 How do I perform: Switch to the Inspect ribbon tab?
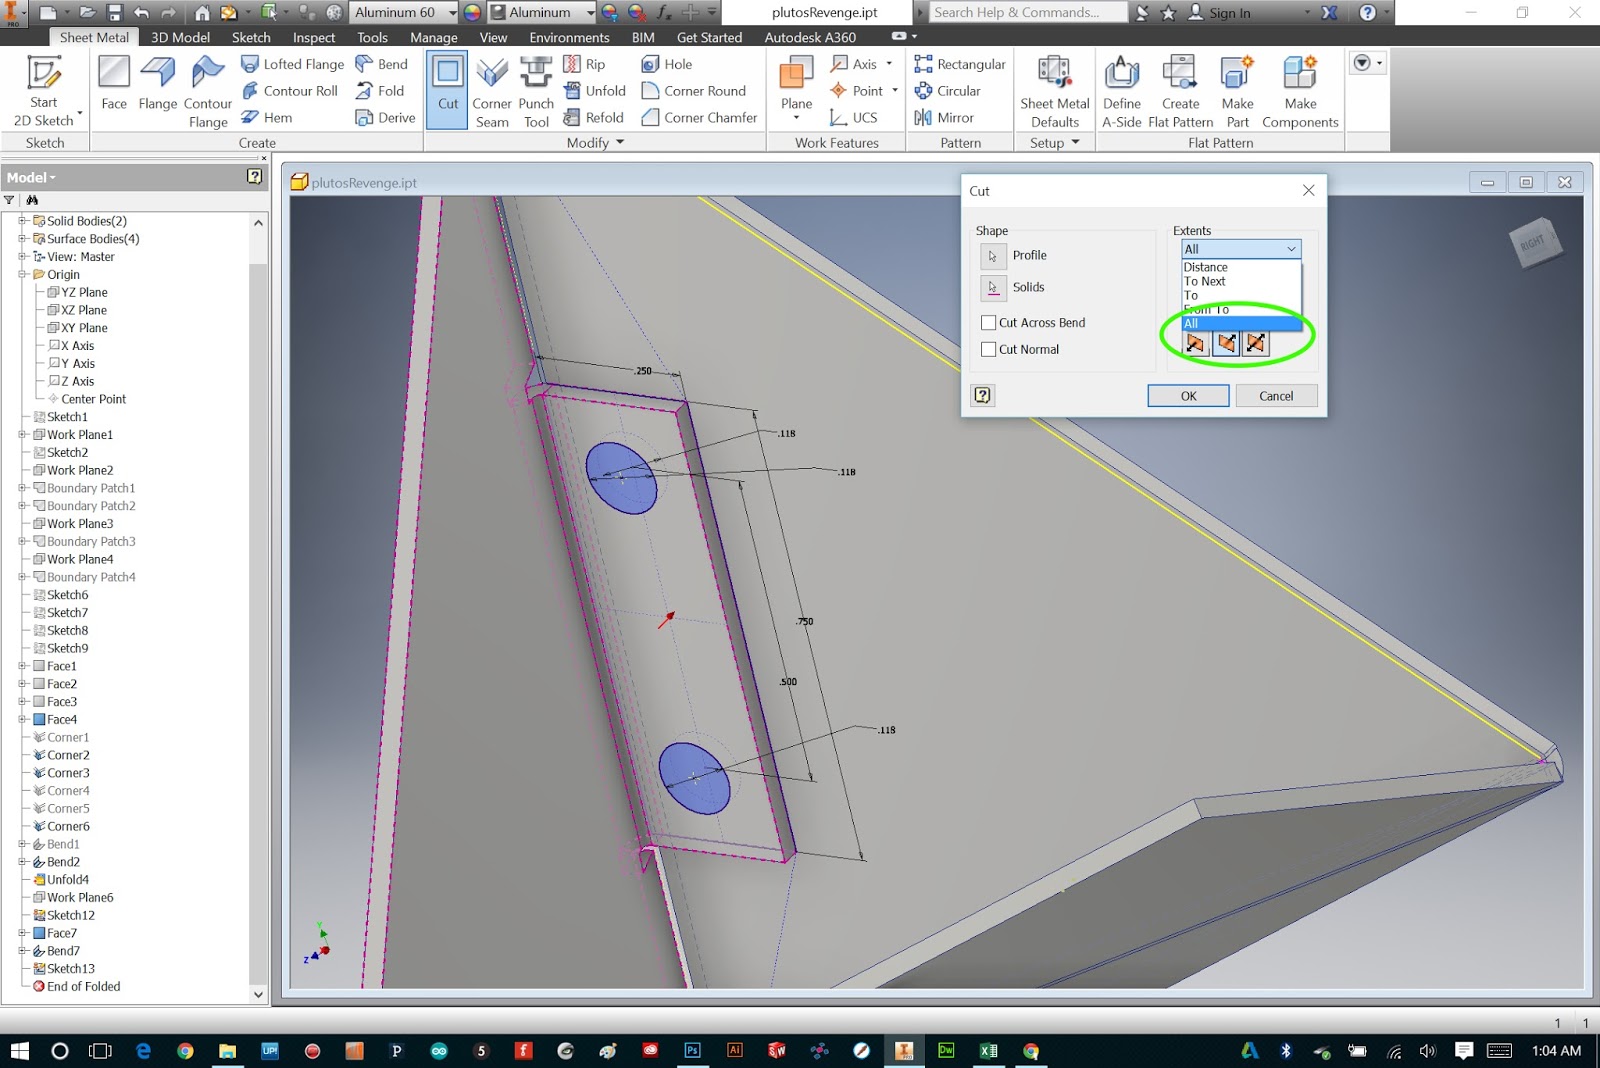pyautogui.click(x=313, y=37)
